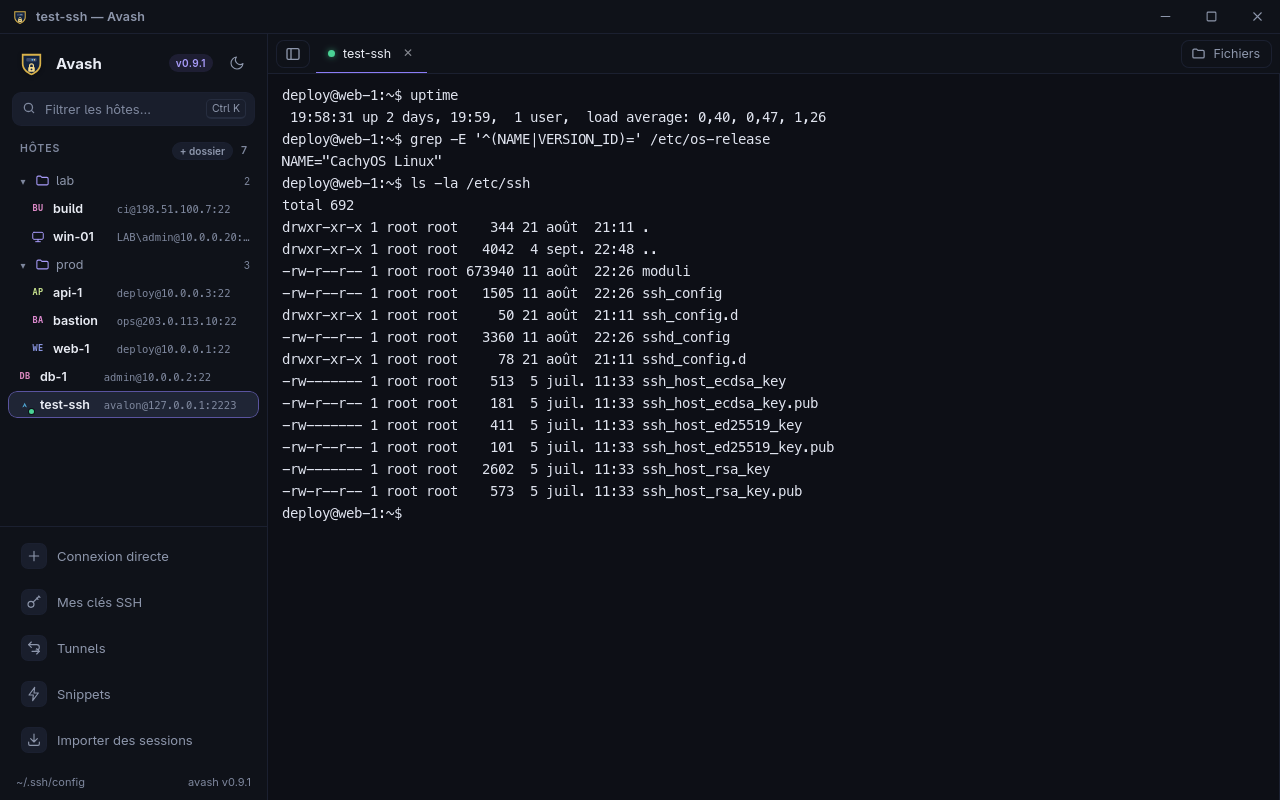Click the green status dot on tab

point(331,54)
